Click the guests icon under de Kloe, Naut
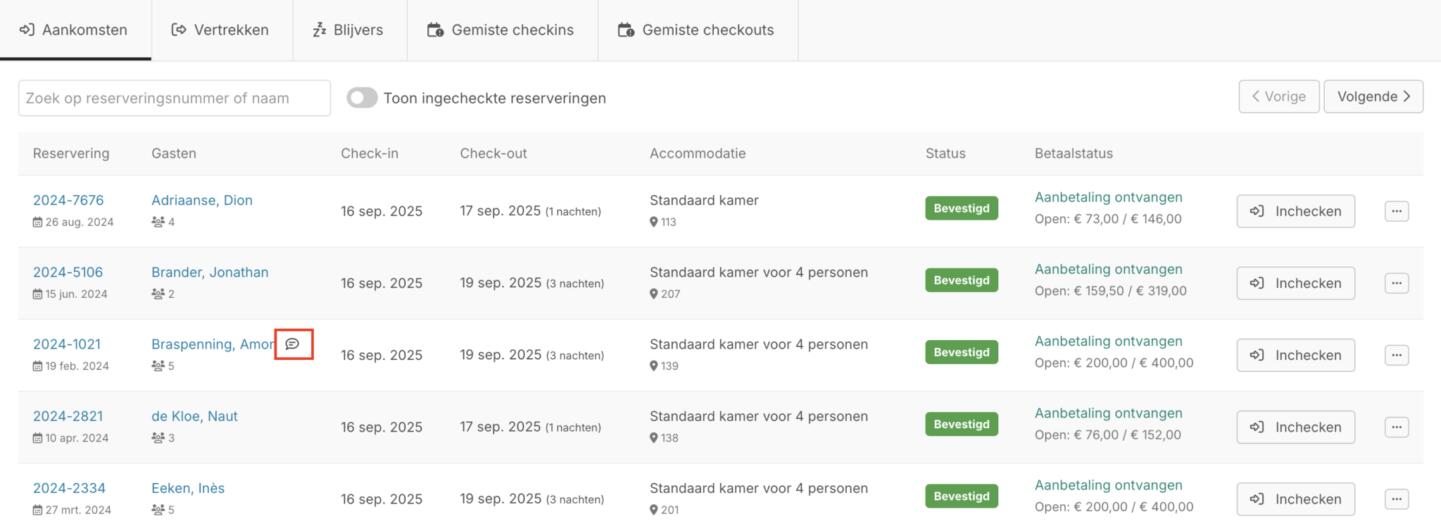This screenshot has height=531, width=1441. tap(158, 438)
